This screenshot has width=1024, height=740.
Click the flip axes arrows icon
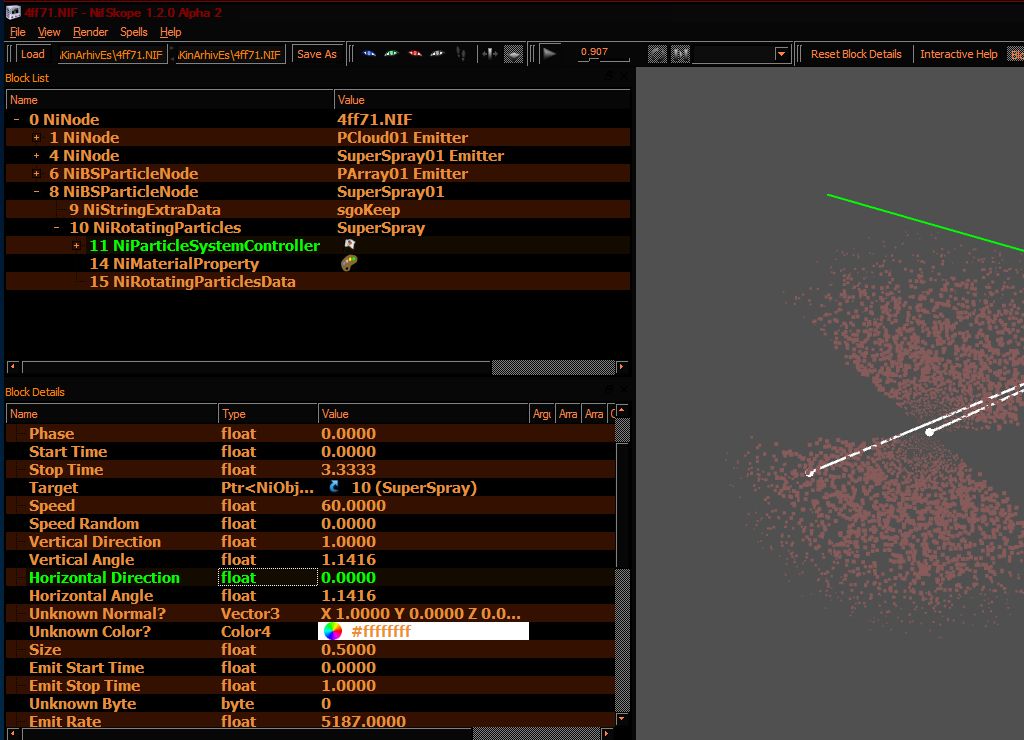490,54
